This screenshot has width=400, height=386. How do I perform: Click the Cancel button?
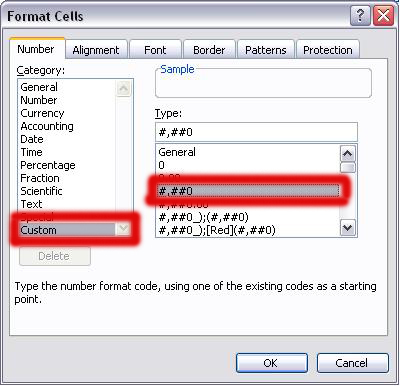(352, 363)
